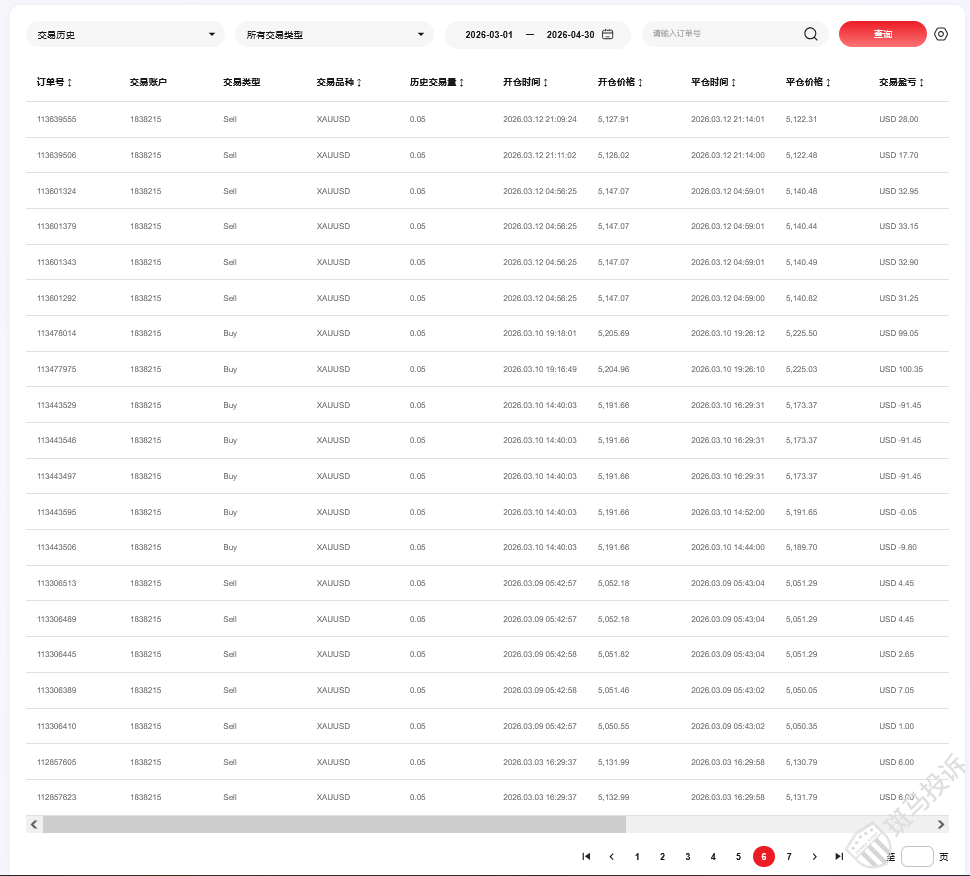
Task: Sort by 开仓价格 column arrow
Action: (x=640, y=82)
